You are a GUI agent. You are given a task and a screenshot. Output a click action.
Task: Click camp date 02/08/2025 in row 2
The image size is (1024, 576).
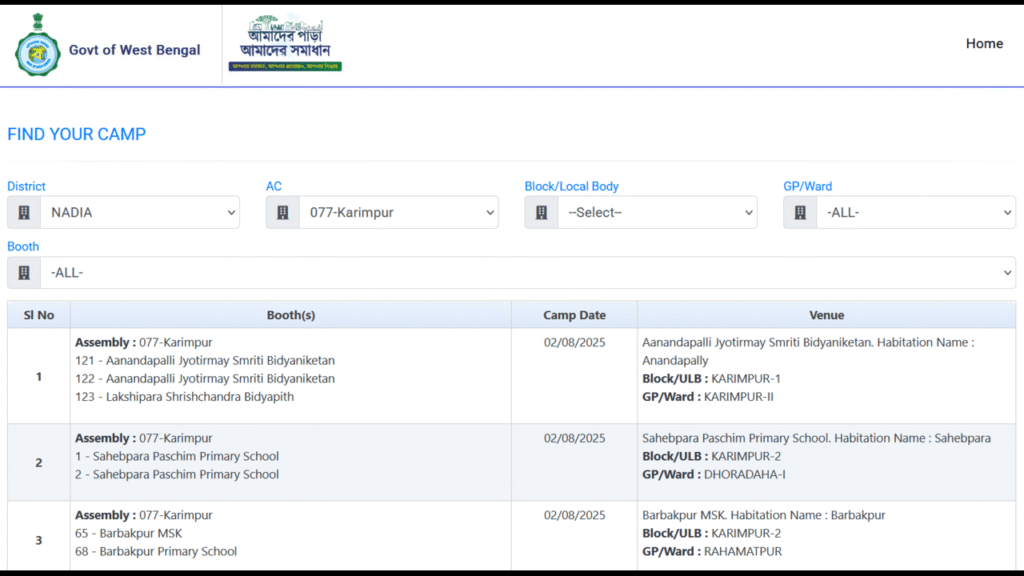(575, 438)
